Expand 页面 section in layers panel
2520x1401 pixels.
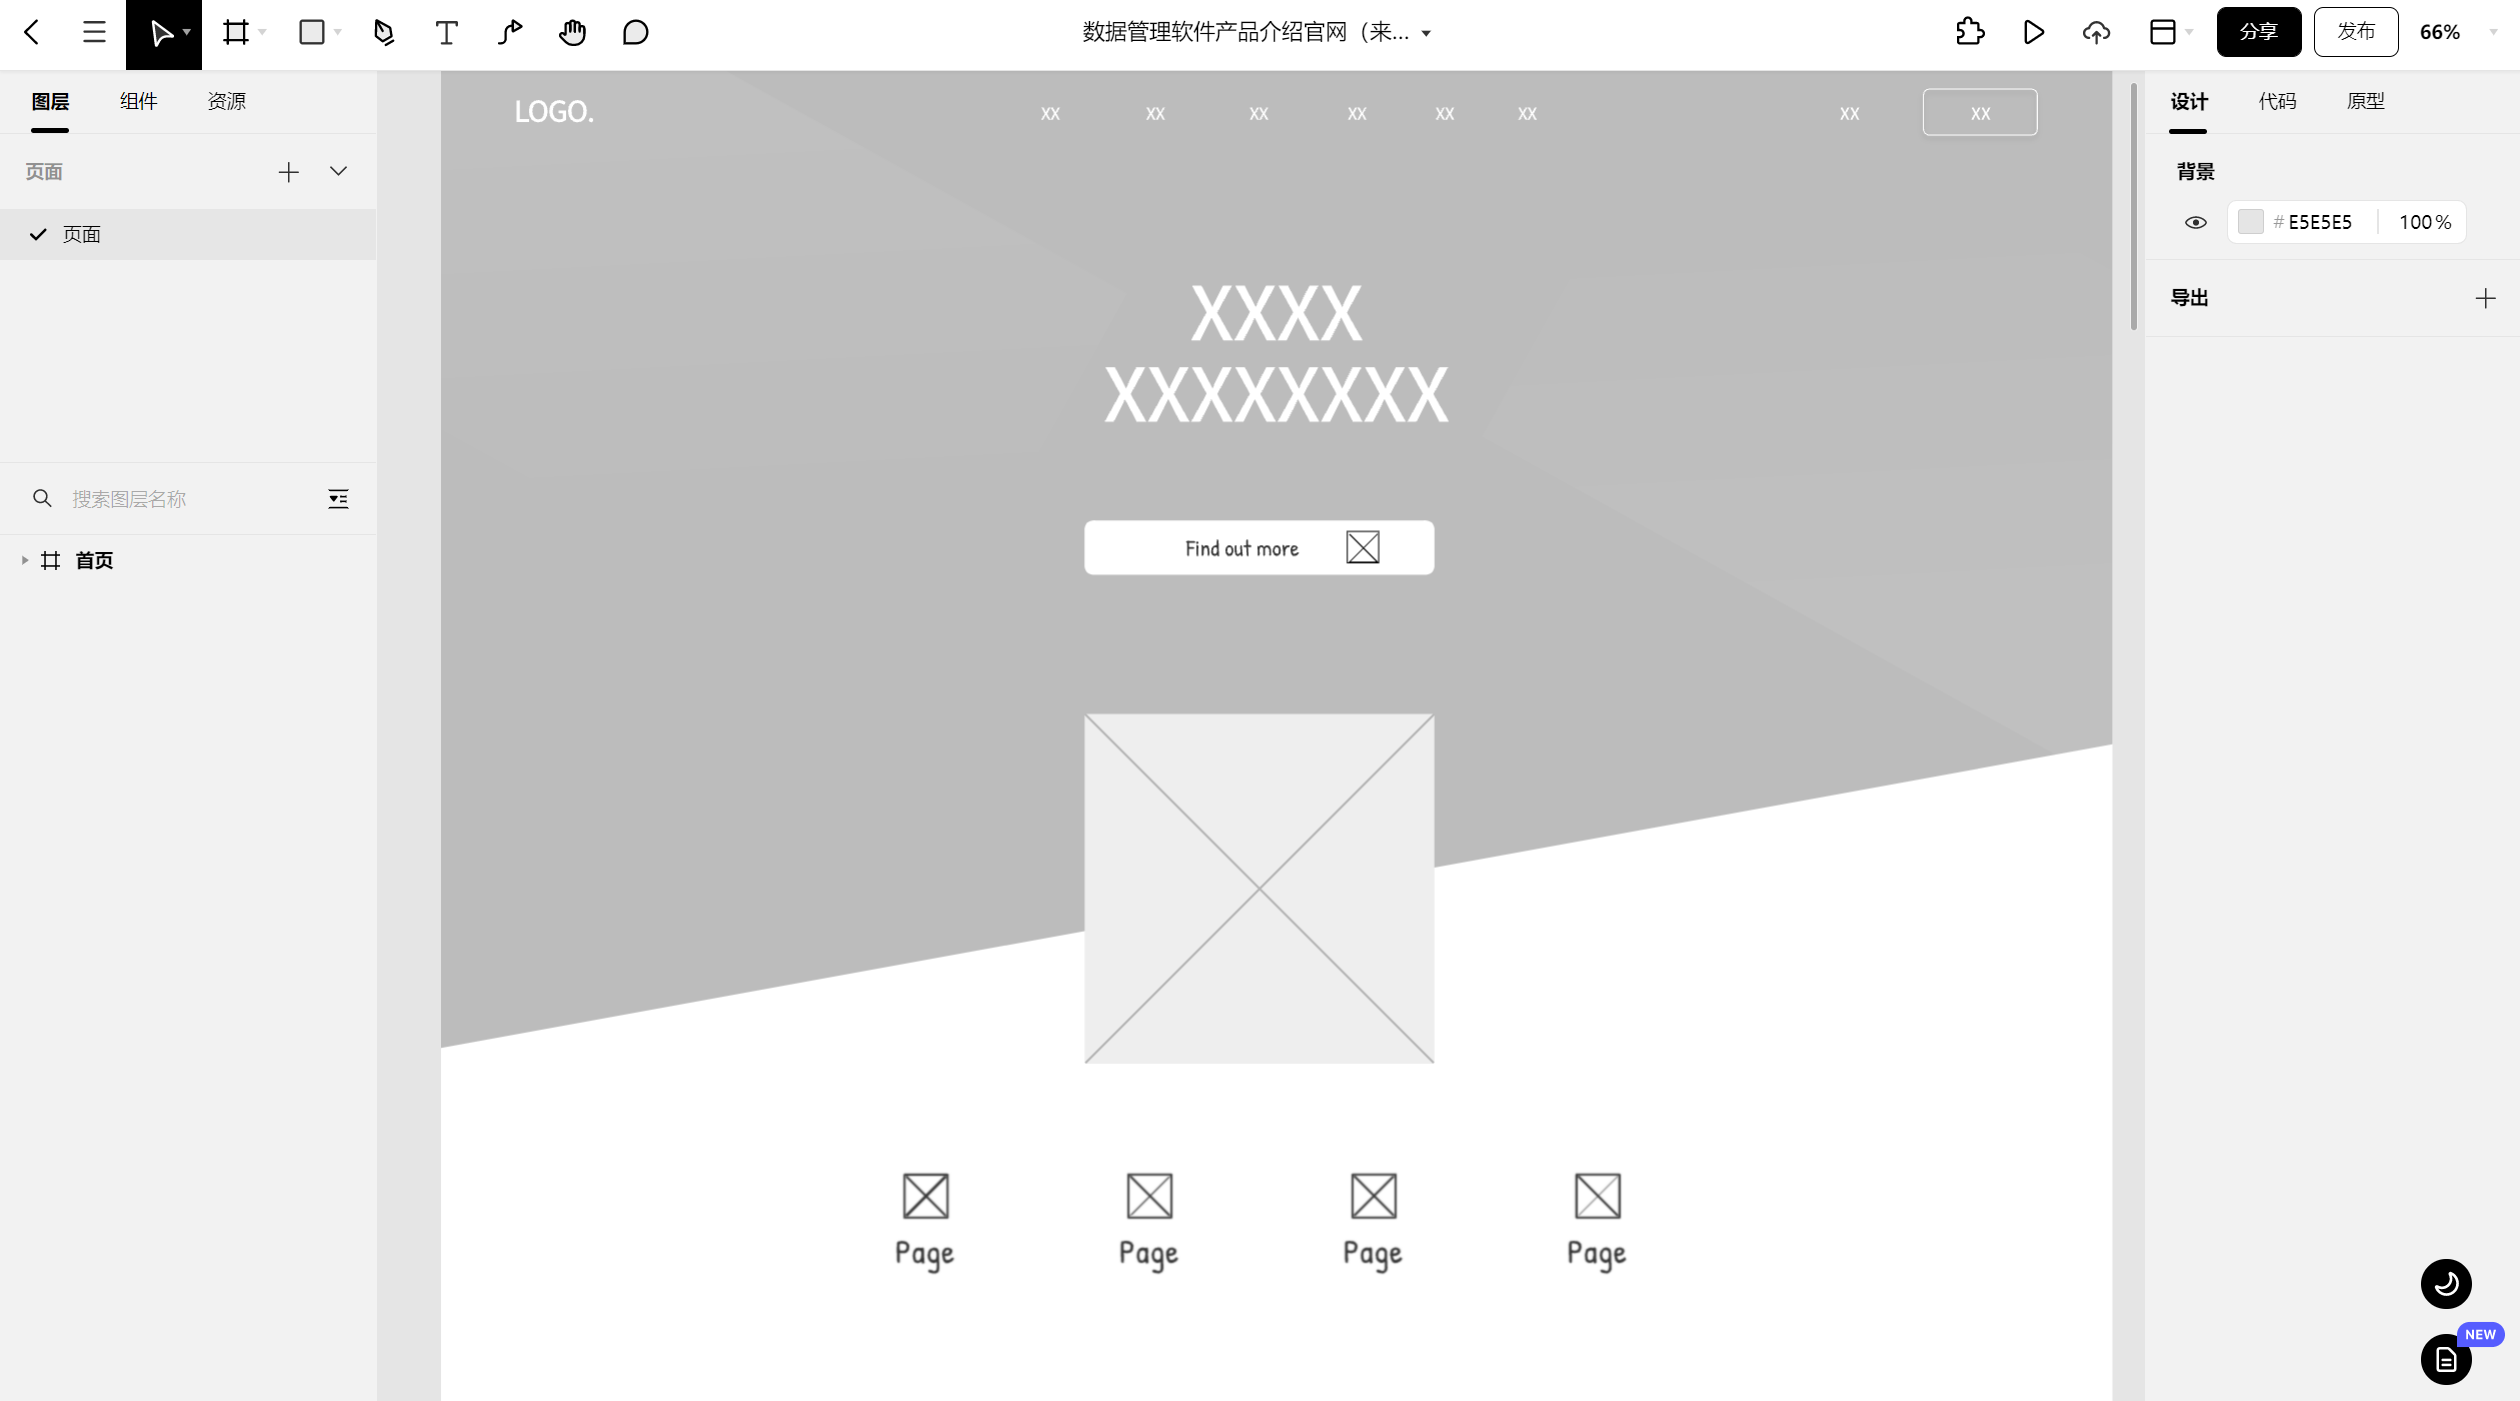(x=340, y=171)
